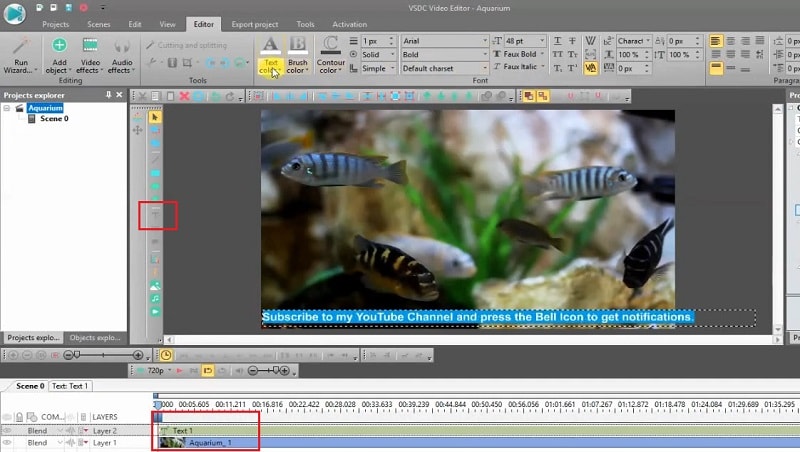Open the Characters spacing mode dropdown
This screenshot has width=800, height=452.
click(634, 41)
